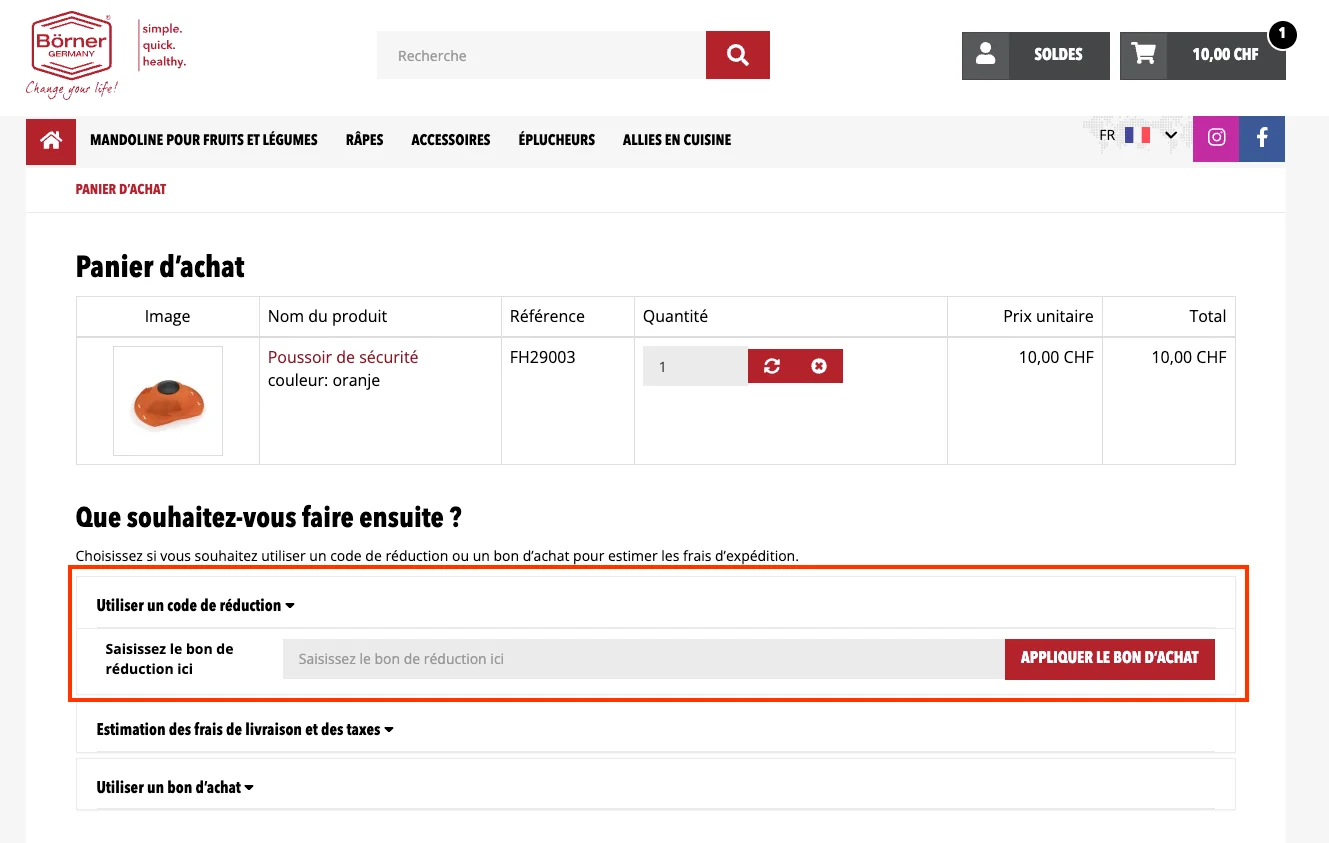Image resolution: width=1329 pixels, height=843 pixels.
Task: Open the Instagram icon link
Action: (x=1216, y=139)
